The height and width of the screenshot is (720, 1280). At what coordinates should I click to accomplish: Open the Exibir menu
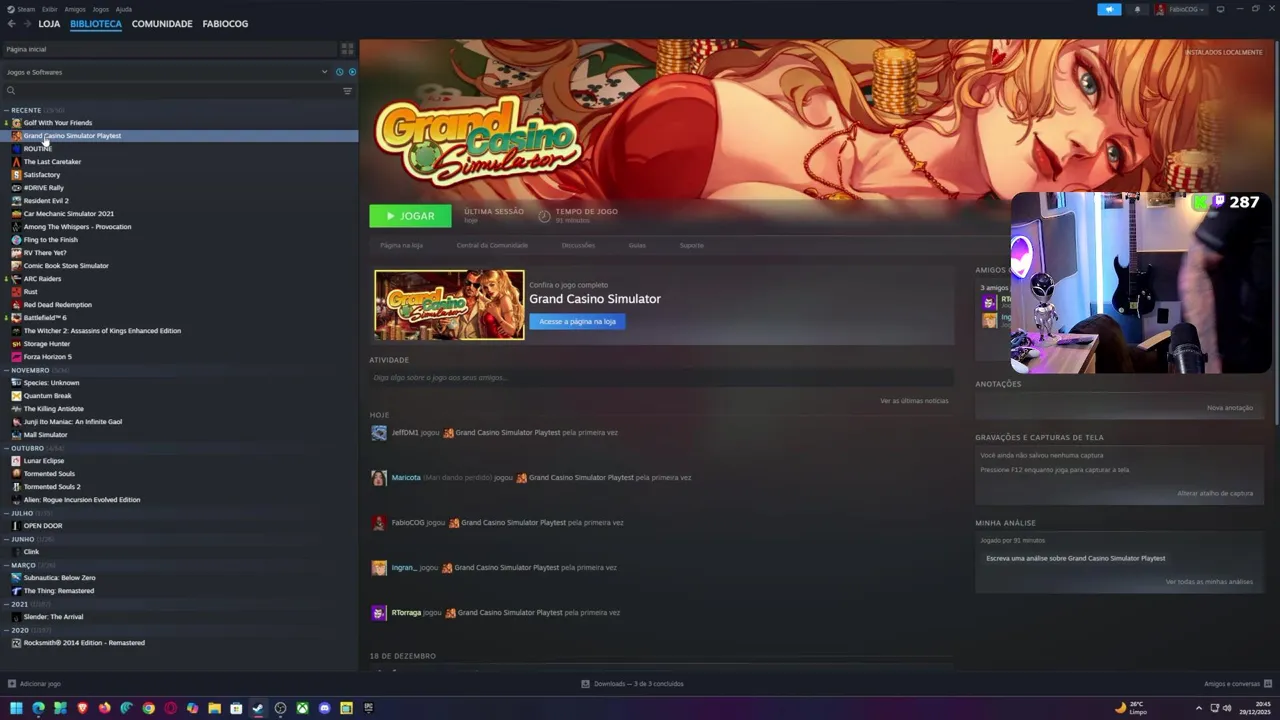click(x=50, y=9)
